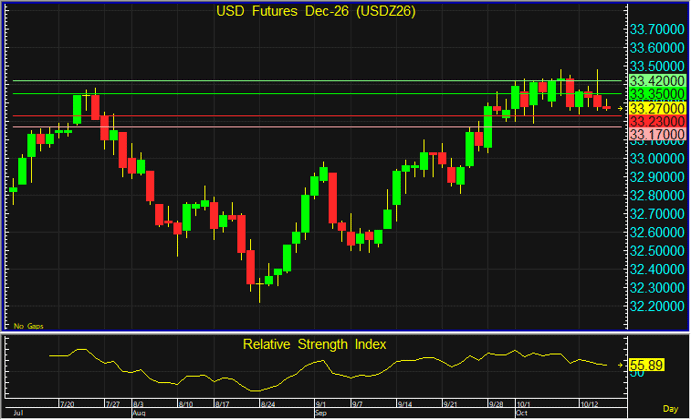Select the 8/17 date marker
691x420 pixels.
click(222, 404)
